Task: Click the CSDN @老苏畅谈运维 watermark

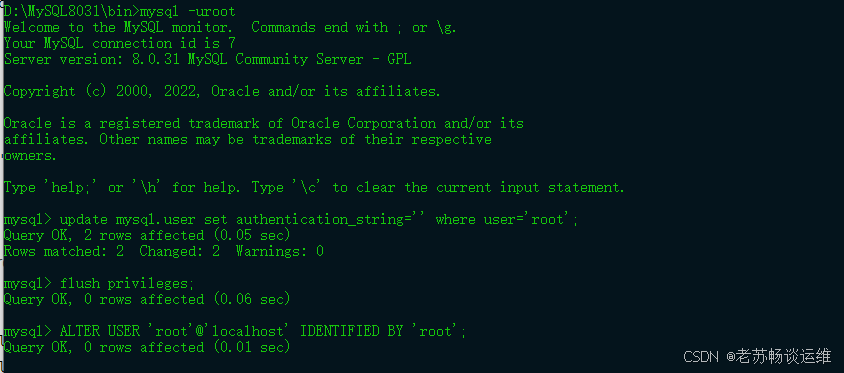Action: pos(757,356)
